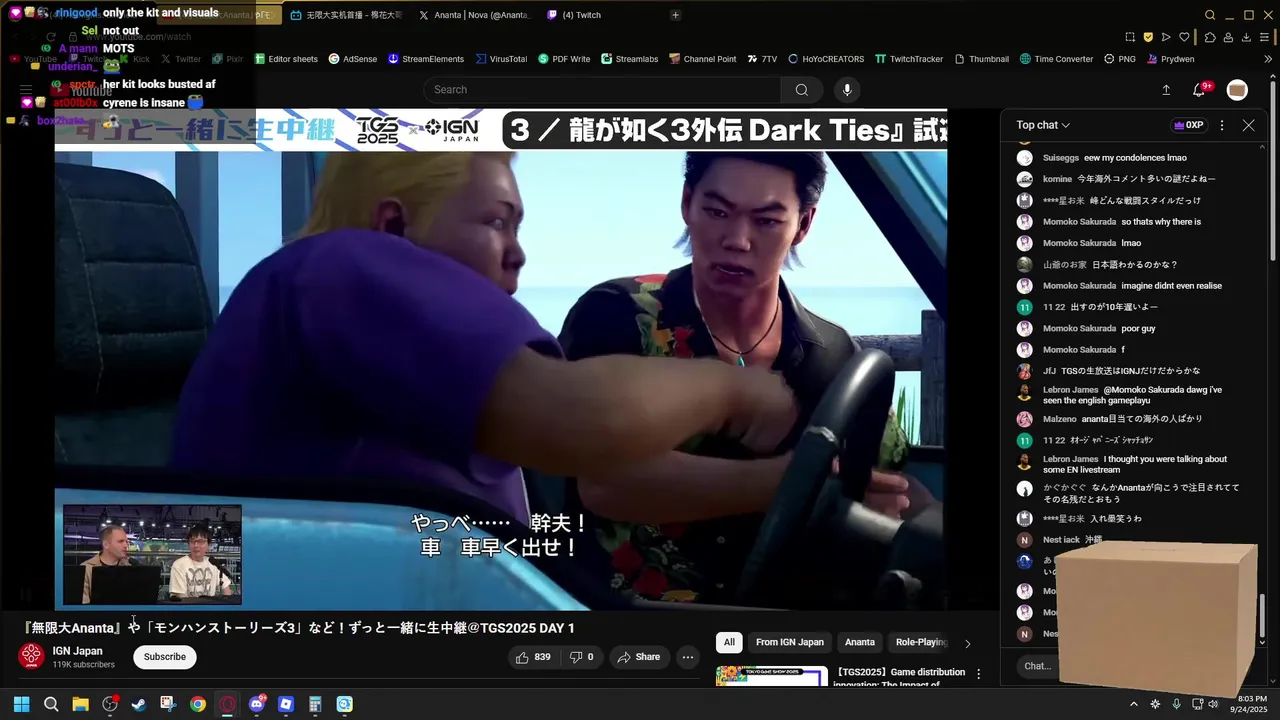The width and height of the screenshot is (1280, 720).
Task: Open the Prydwen bookmark
Action: pos(1170,59)
